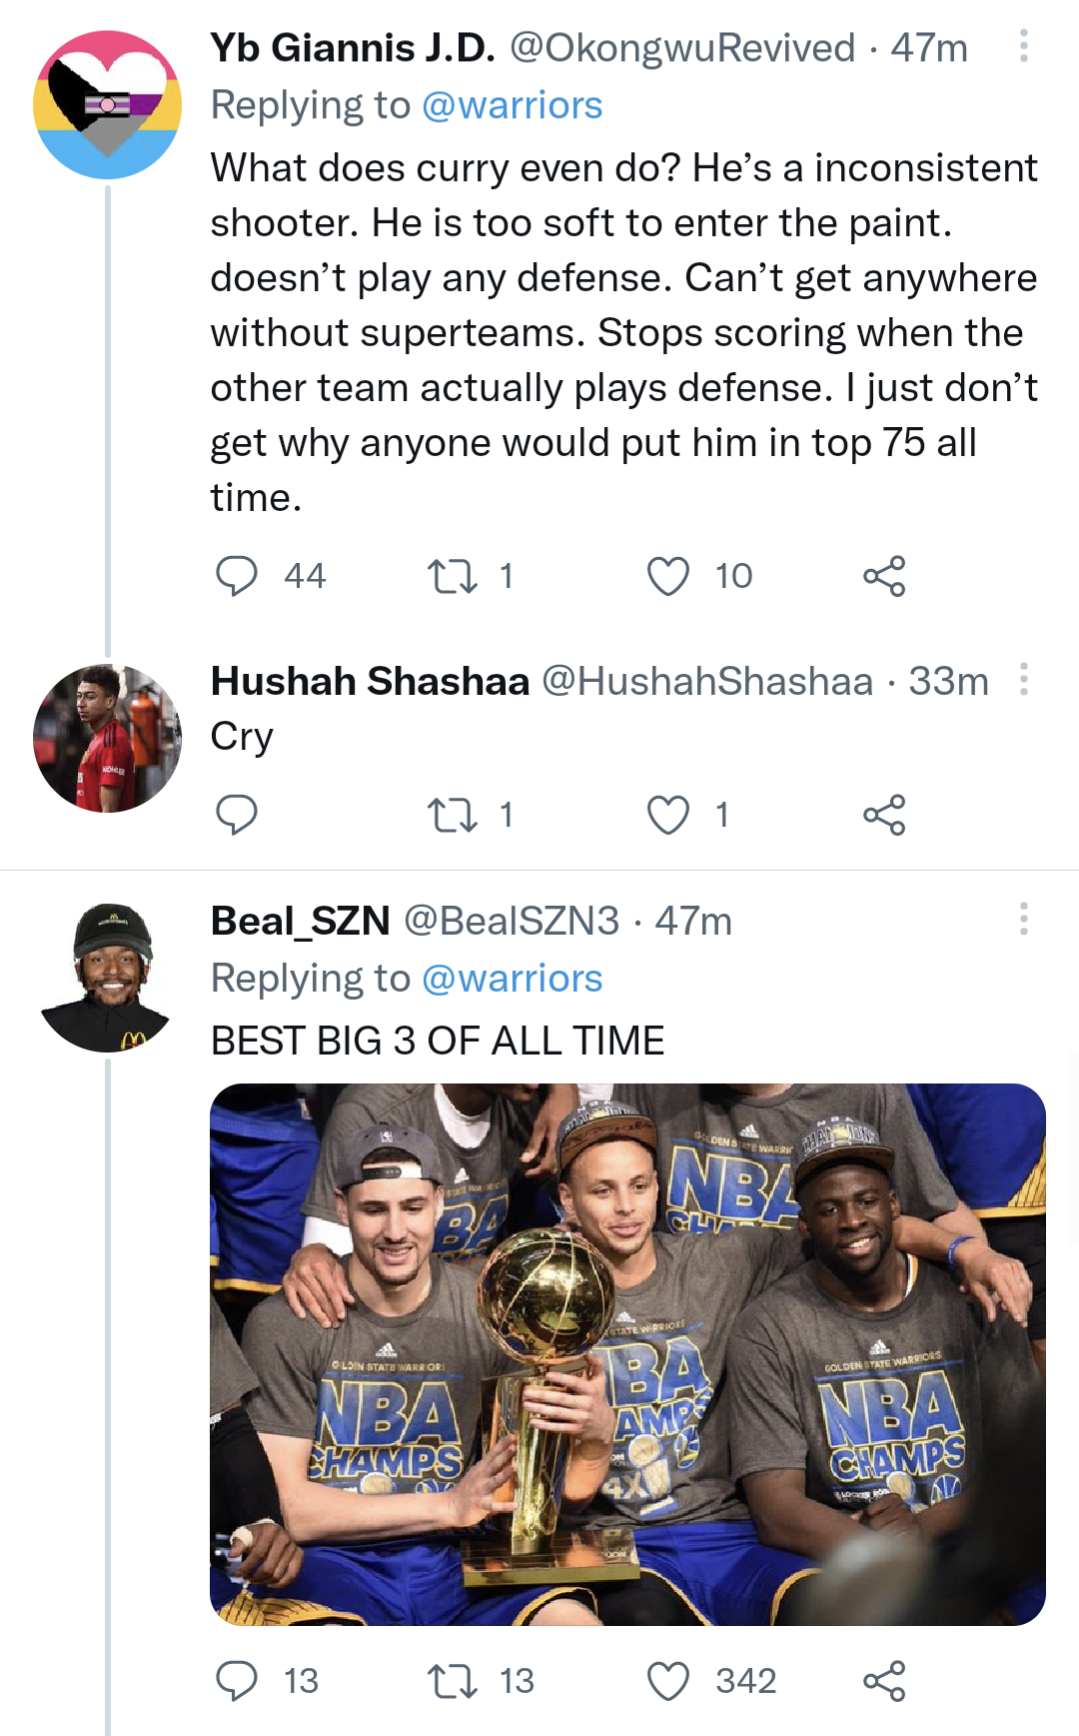
Task: Share Yb Giannis J.D.'s tweet
Action: 884,576
